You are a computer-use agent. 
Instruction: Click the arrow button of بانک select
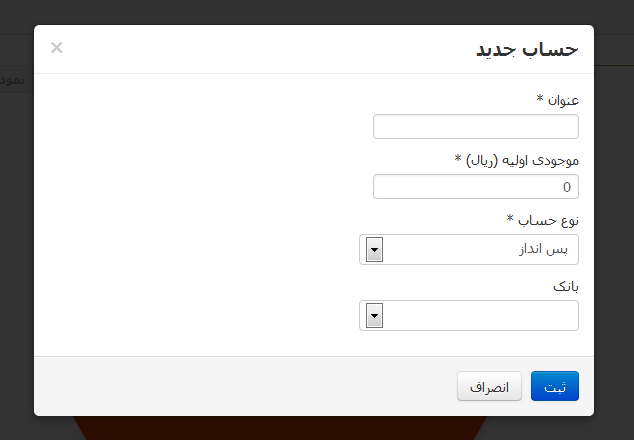click(375, 316)
